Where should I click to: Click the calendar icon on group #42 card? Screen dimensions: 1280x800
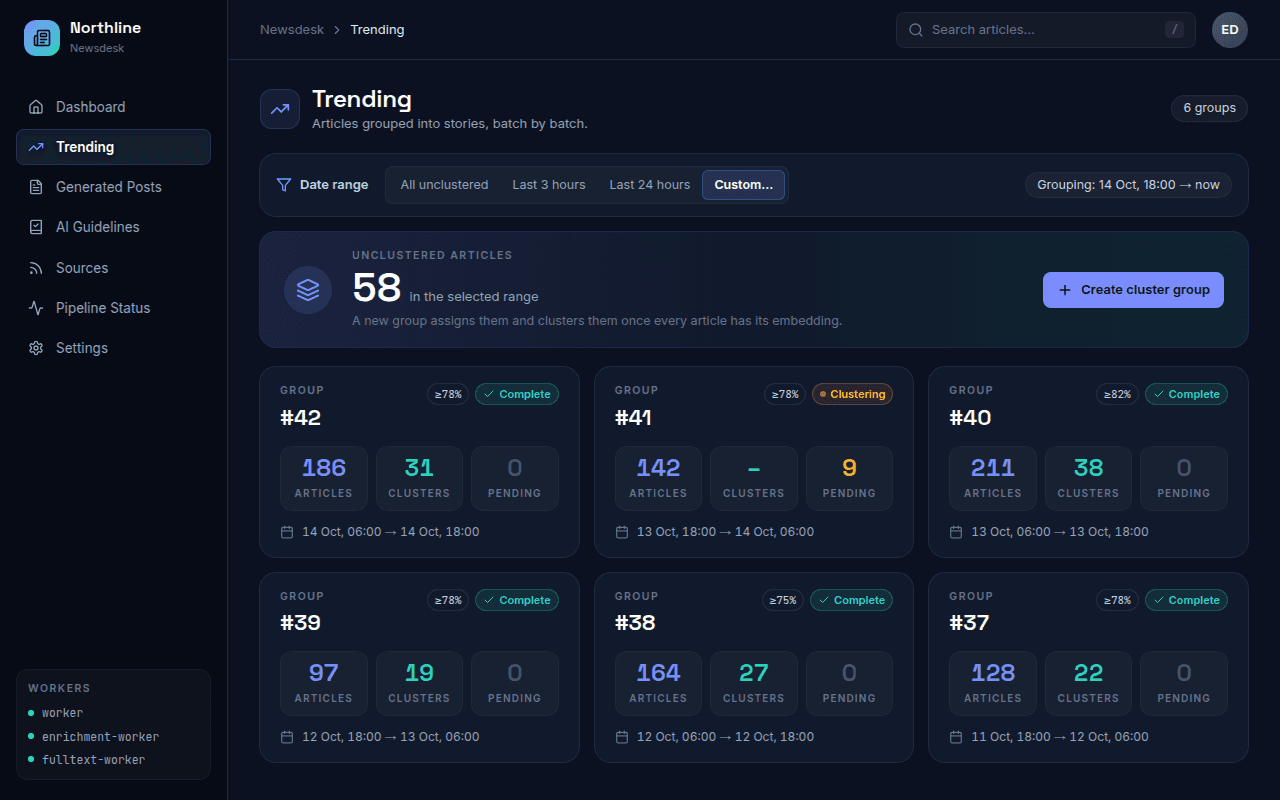287,532
